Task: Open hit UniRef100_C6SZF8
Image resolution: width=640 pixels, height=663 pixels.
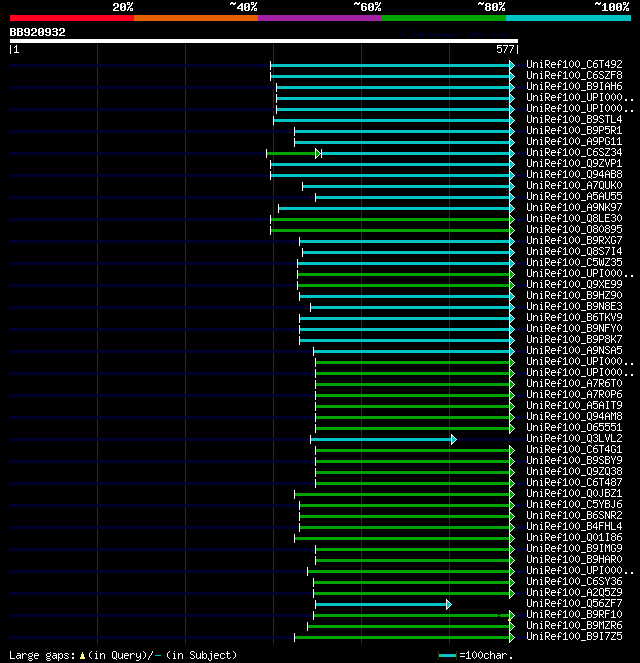Action: click(574, 75)
